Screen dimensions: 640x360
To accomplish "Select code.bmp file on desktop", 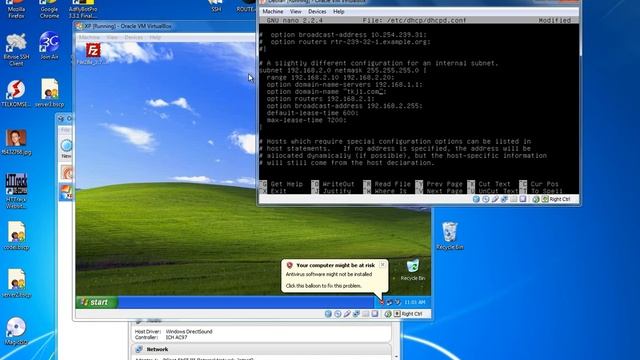I will click(x=16, y=236).
